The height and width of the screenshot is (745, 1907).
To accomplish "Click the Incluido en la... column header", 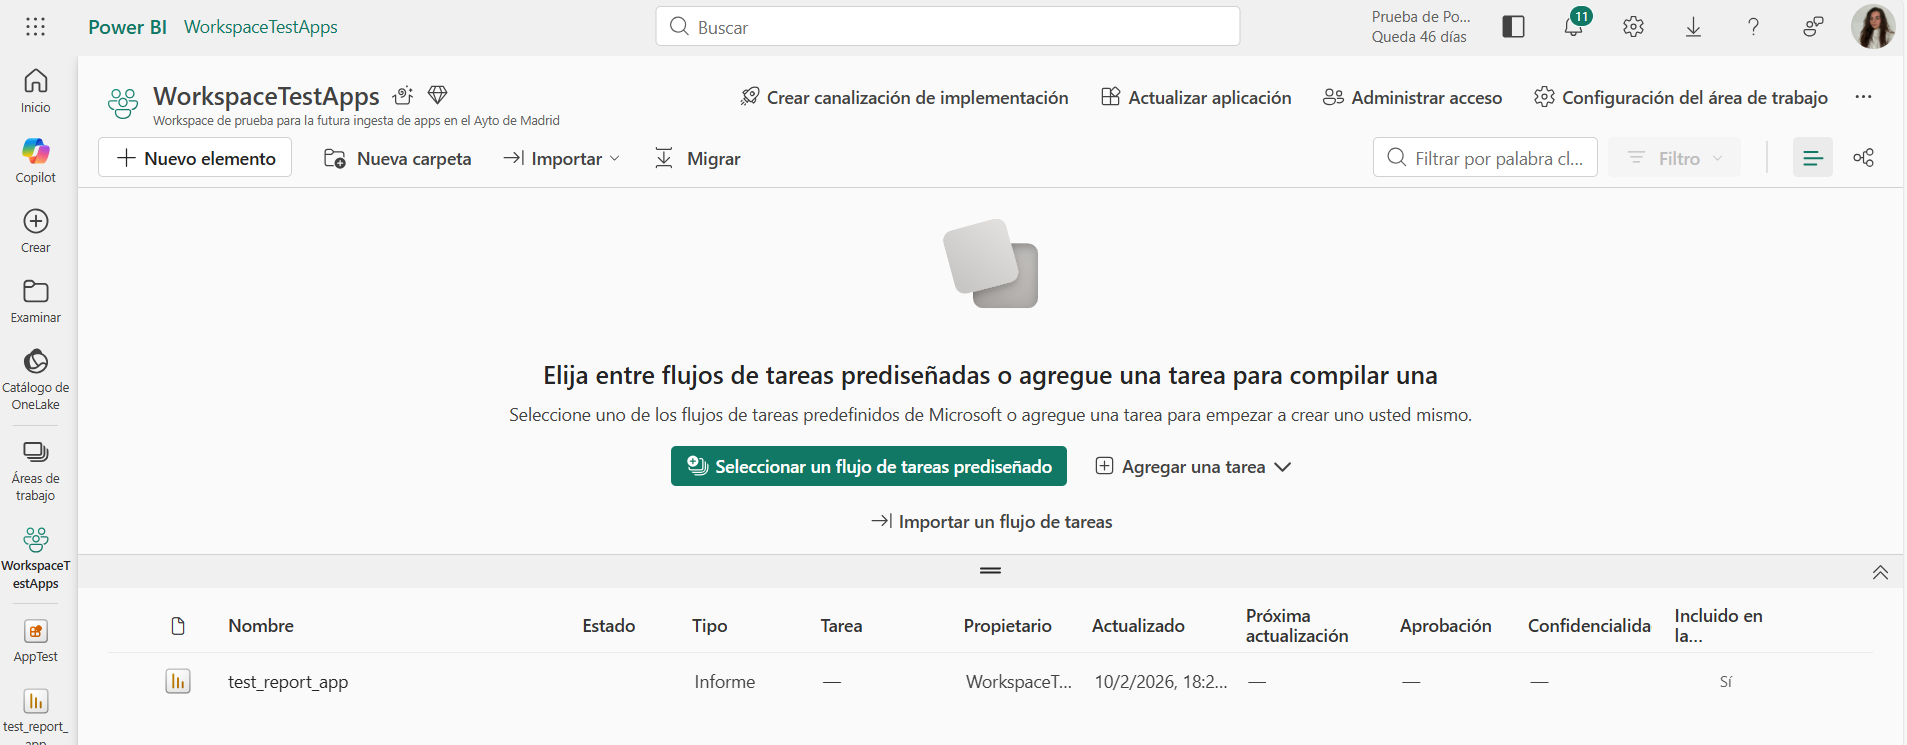I will (x=1719, y=626).
